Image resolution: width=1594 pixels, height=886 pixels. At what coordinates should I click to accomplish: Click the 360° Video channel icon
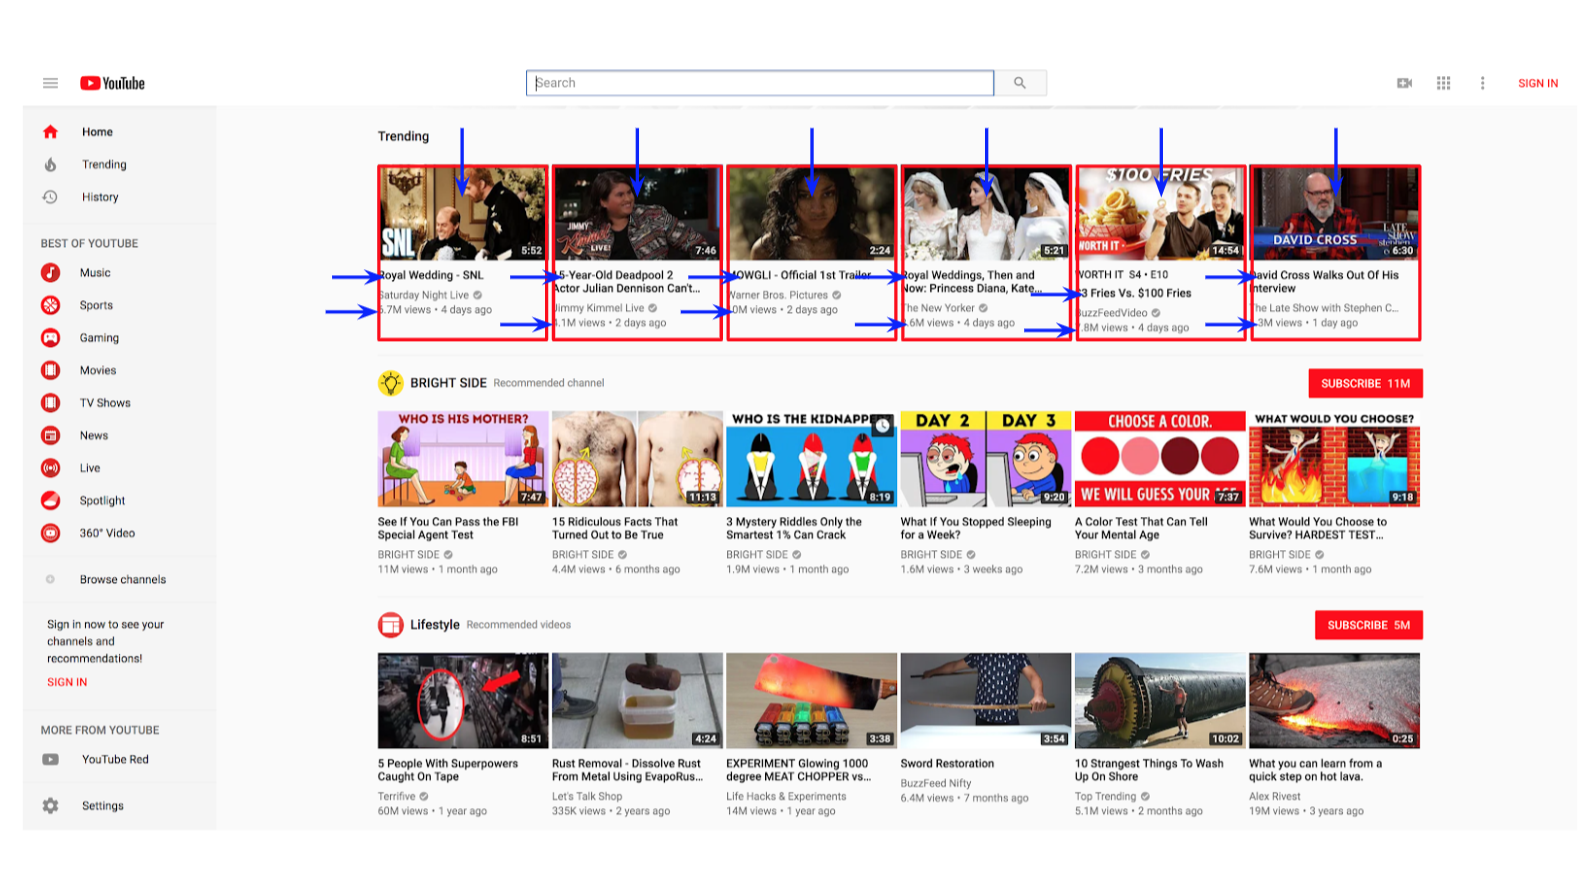pyautogui.click(x=50, y=533)
